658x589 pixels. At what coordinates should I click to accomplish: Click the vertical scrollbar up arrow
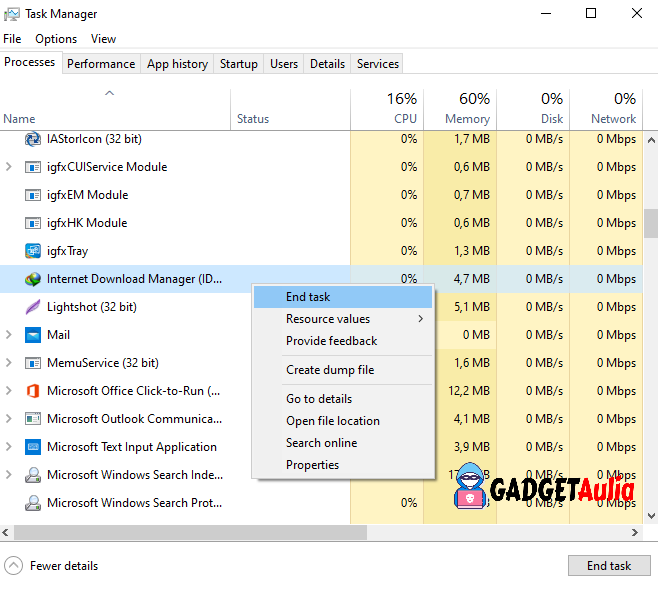click(x=651, y=140)
